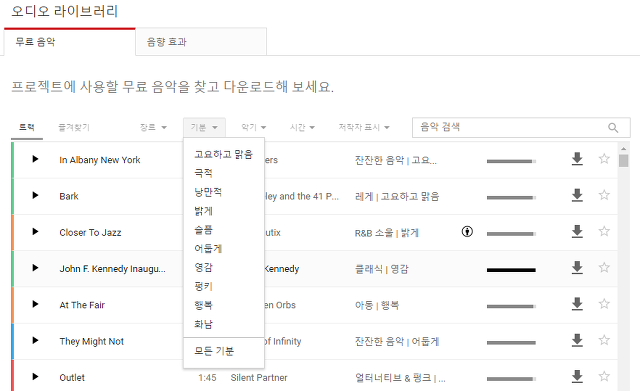
Task: Play John F. Kennedy Inaugural track
Action: click(x=35, y=268)
